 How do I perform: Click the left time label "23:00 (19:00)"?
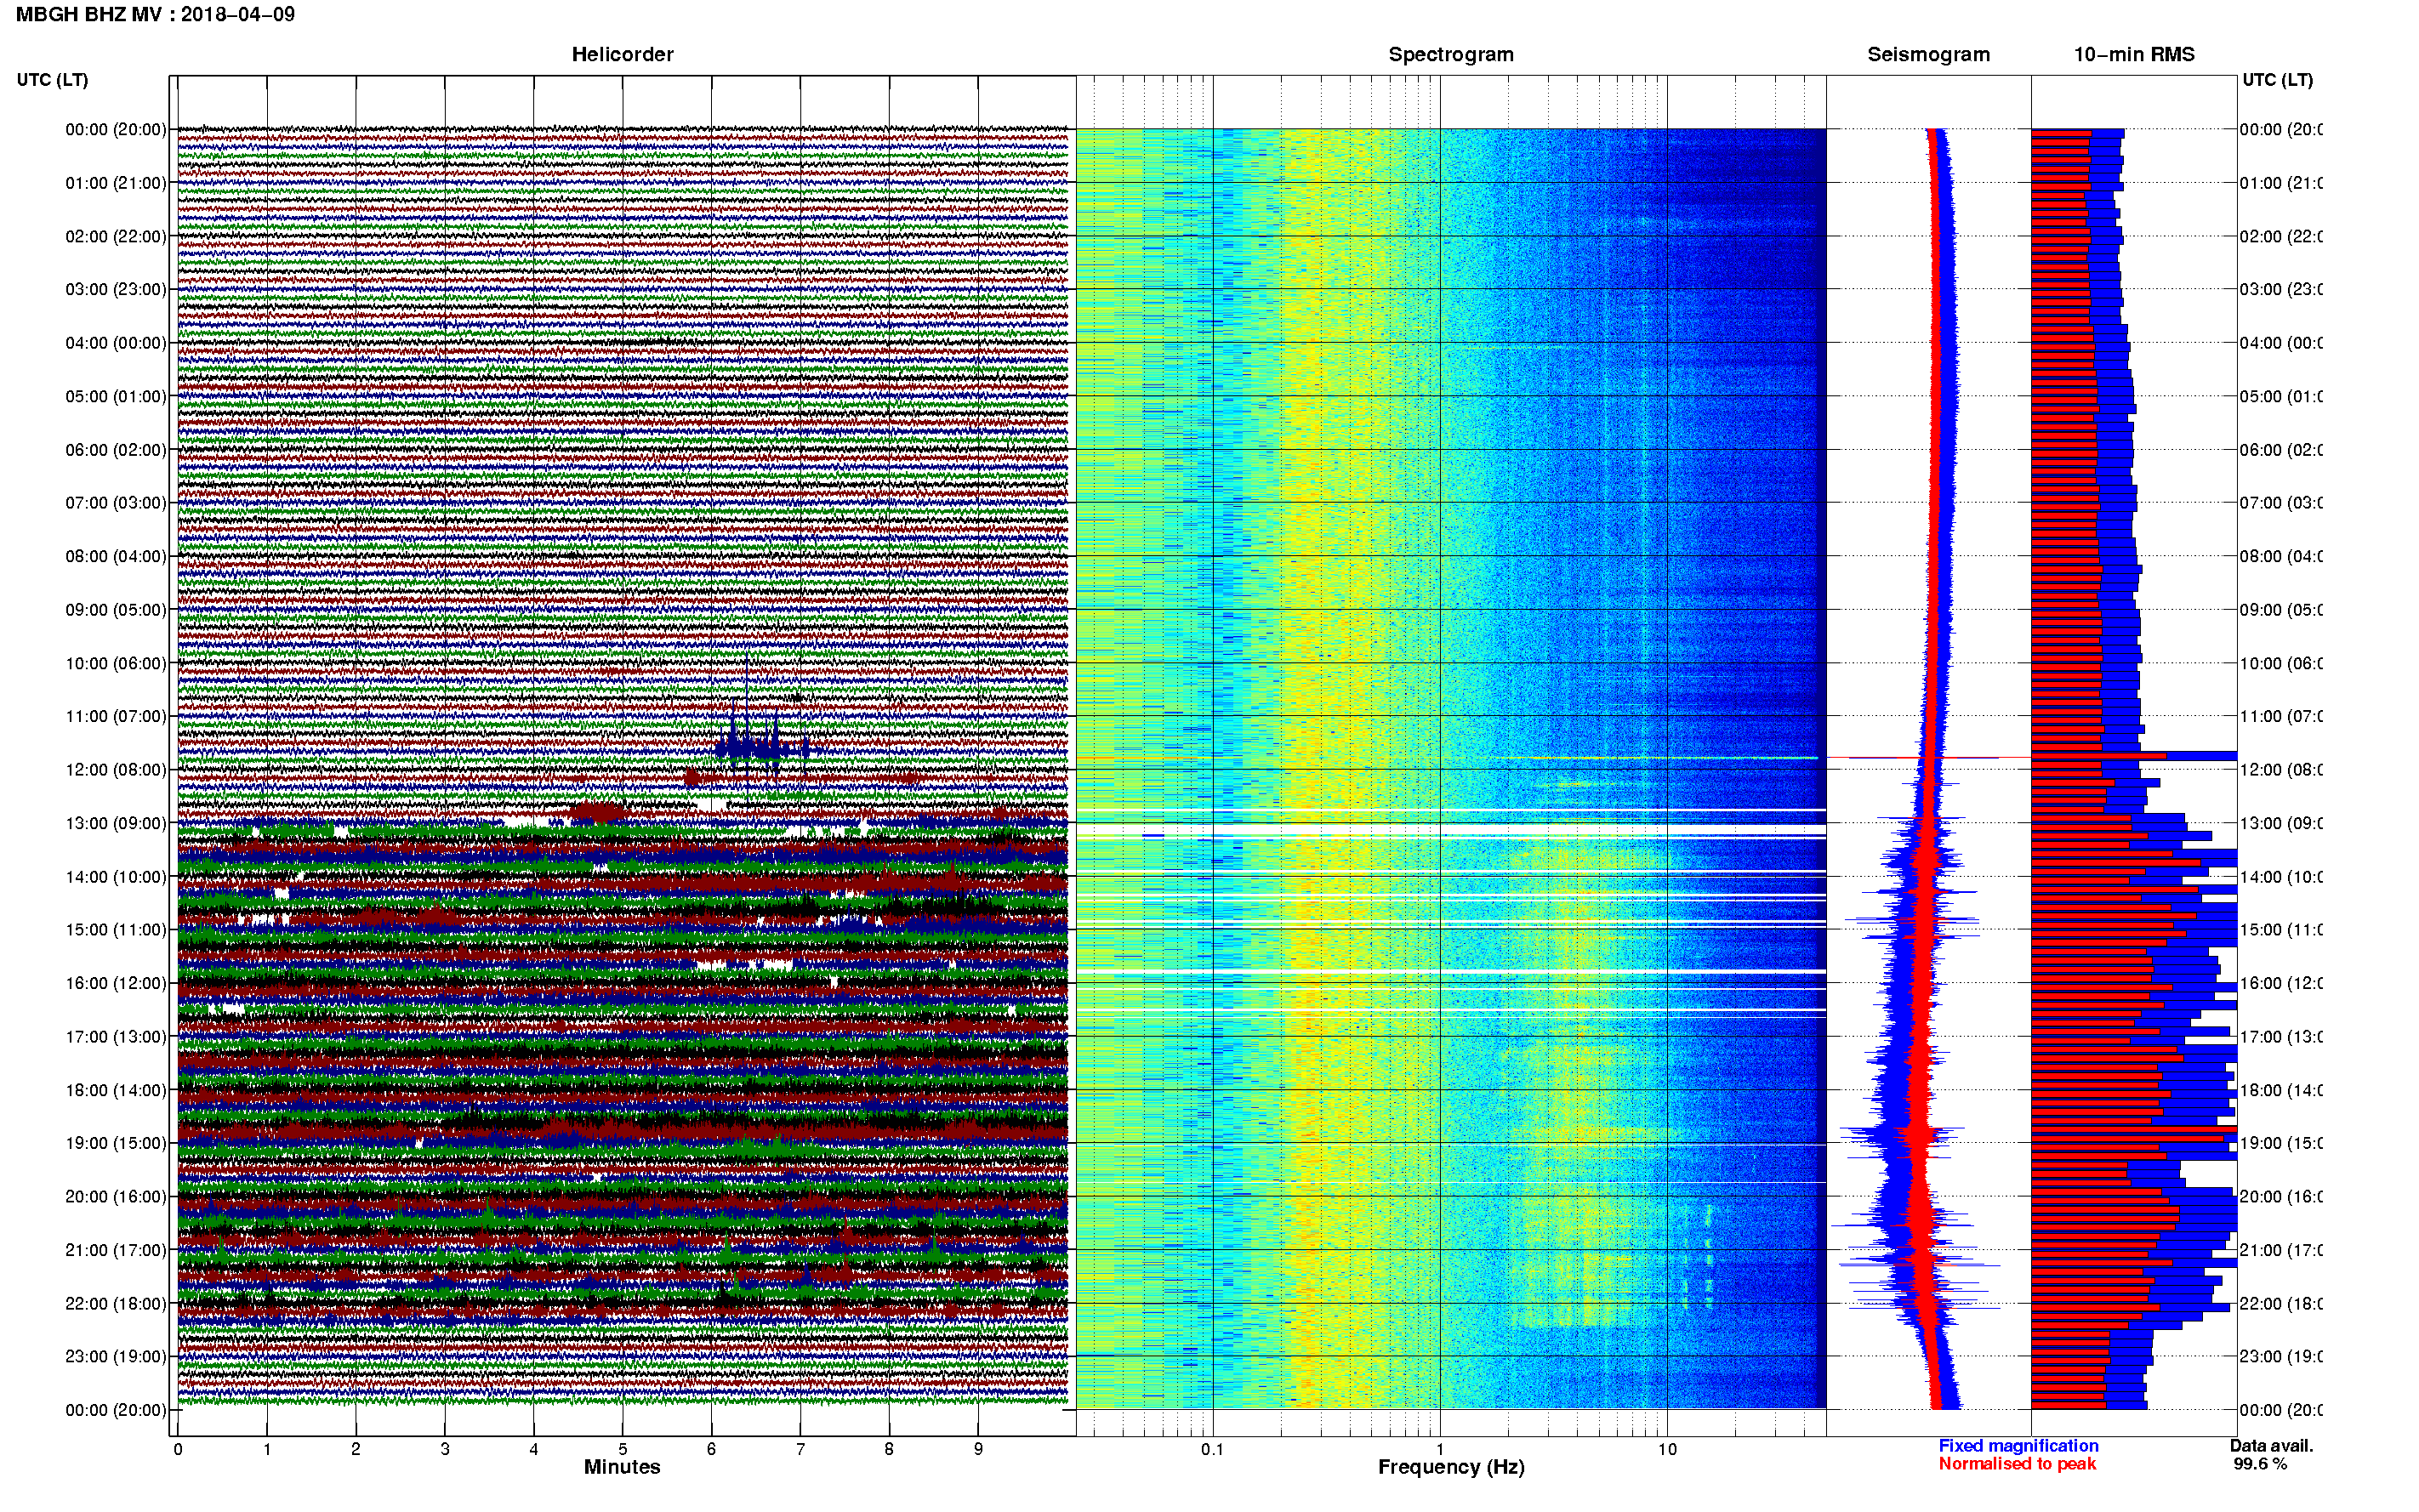click(116, 1356)
